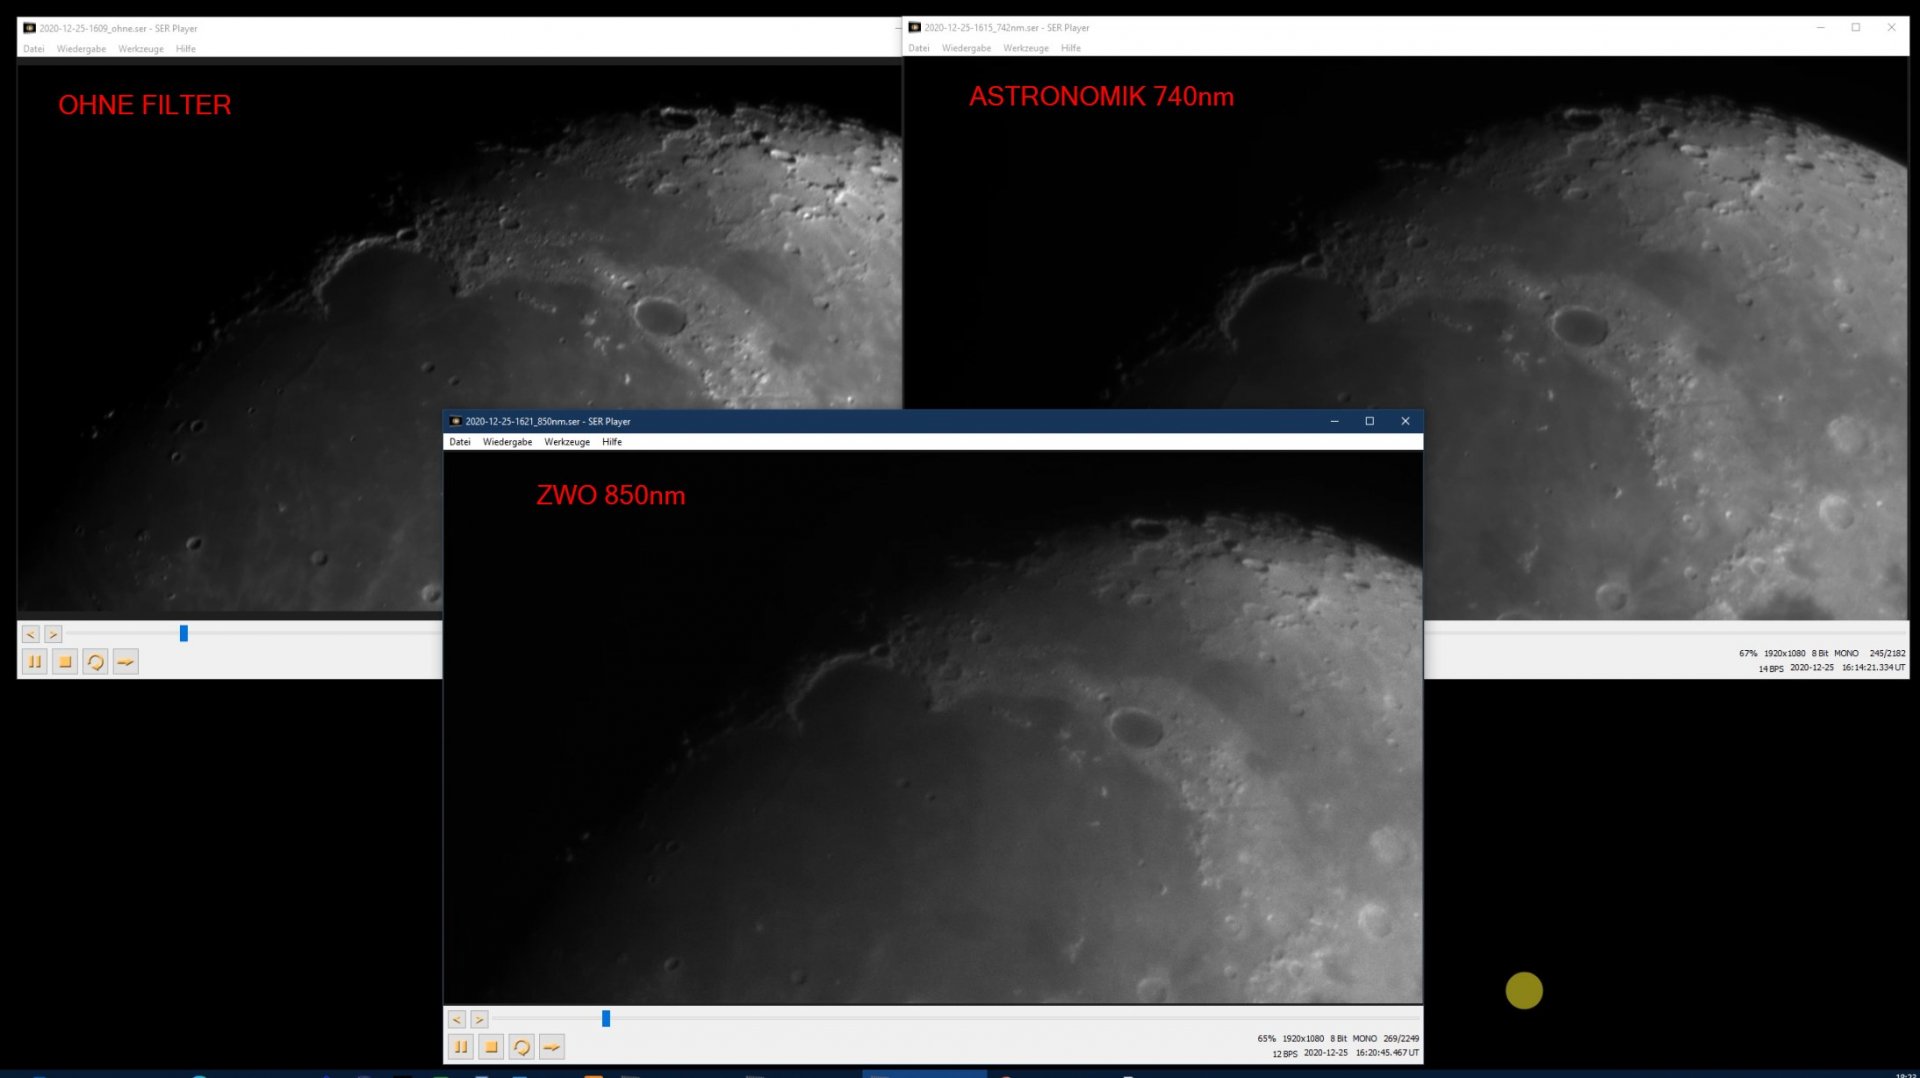This screenshot has width=1920, height=1078.
Task: Click the 16:20:45.467 UT timestamp
Action: [1387, 1053]
